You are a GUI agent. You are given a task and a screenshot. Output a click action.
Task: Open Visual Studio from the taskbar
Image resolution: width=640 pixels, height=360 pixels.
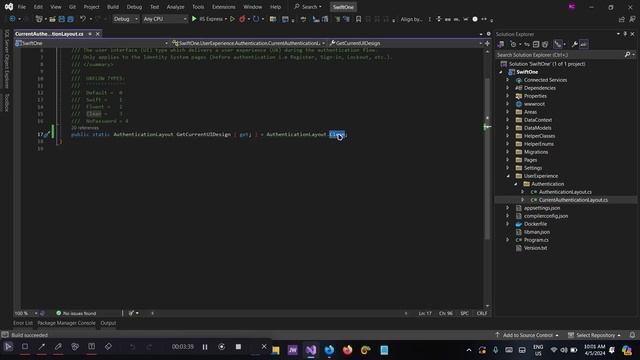pyautogui.click(x=311, y=350)
